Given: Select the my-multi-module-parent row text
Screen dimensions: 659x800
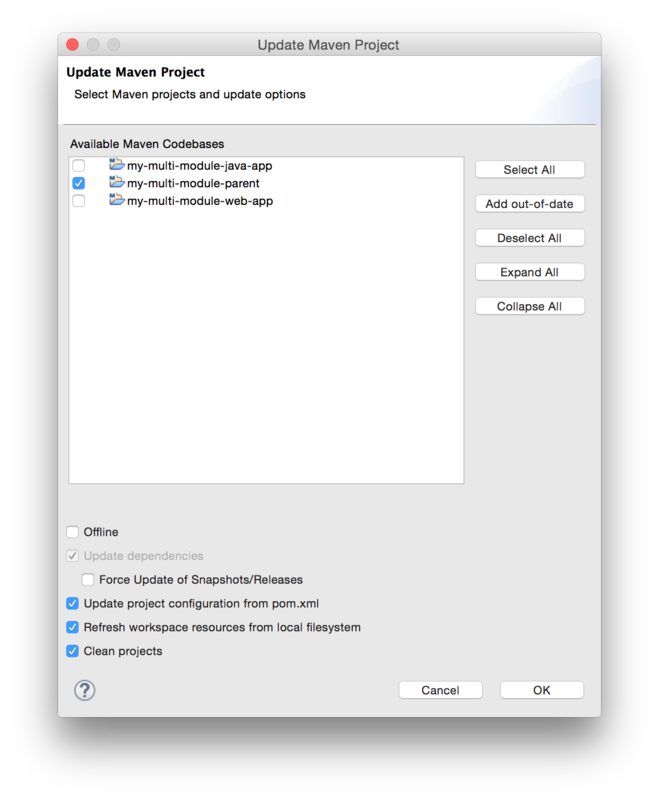Looking at the screenshot, I should click(x=193, y=183).
